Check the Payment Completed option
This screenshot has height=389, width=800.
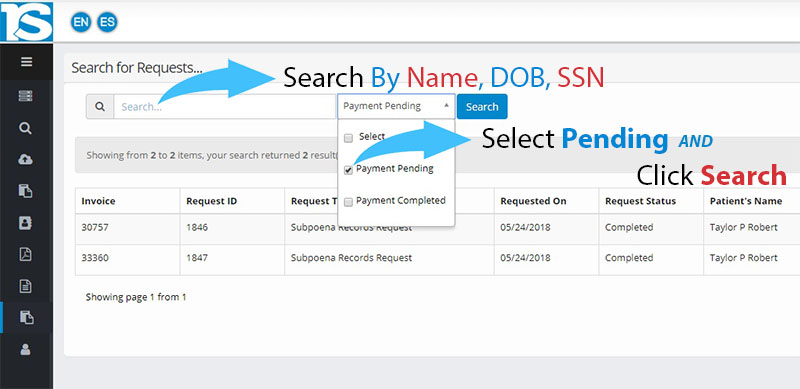pos(348,203)
